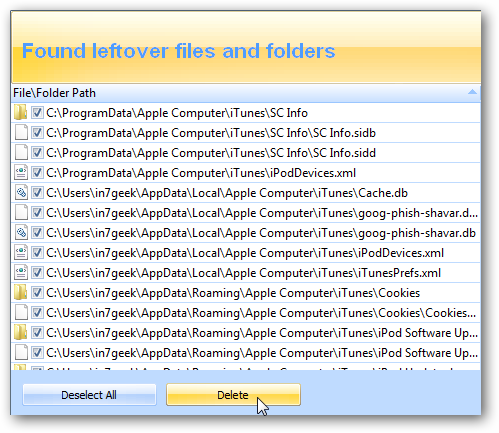Click the XML file icon for ProgramData iPodDevices.xml
This screenshot has width=499, height=433.
(21, 173)
